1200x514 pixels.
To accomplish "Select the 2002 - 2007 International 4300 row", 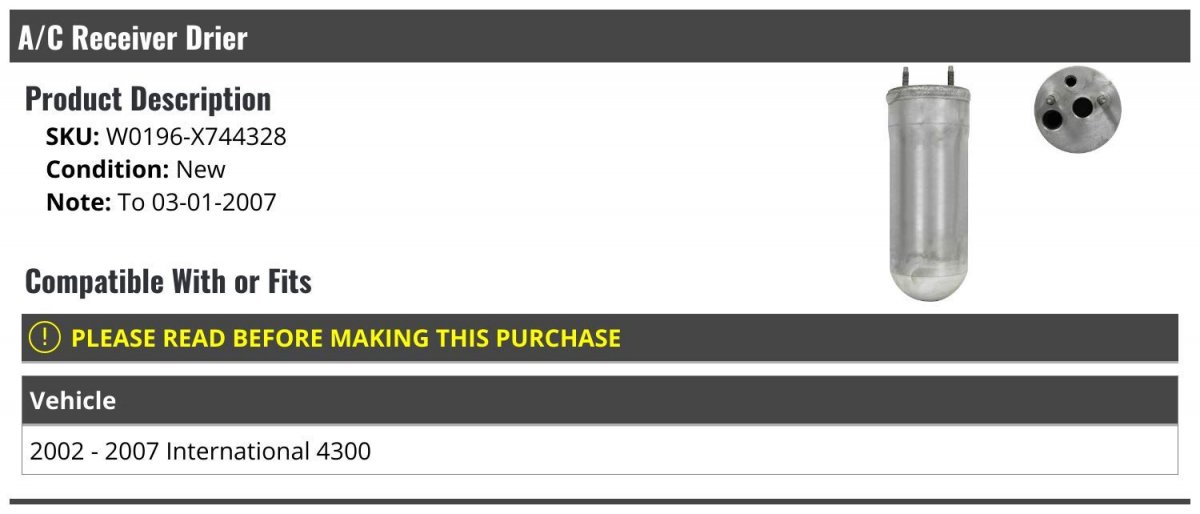I will [600, 450].
